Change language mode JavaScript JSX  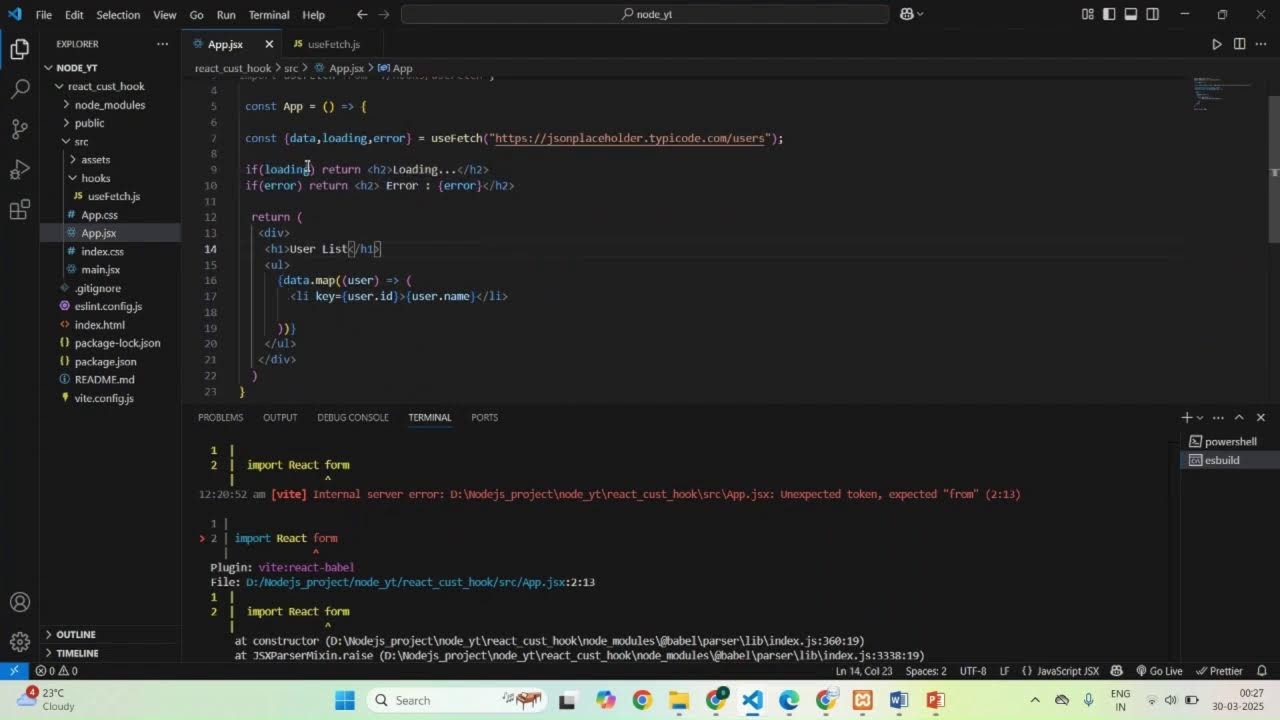click(x=1067, y=671)
